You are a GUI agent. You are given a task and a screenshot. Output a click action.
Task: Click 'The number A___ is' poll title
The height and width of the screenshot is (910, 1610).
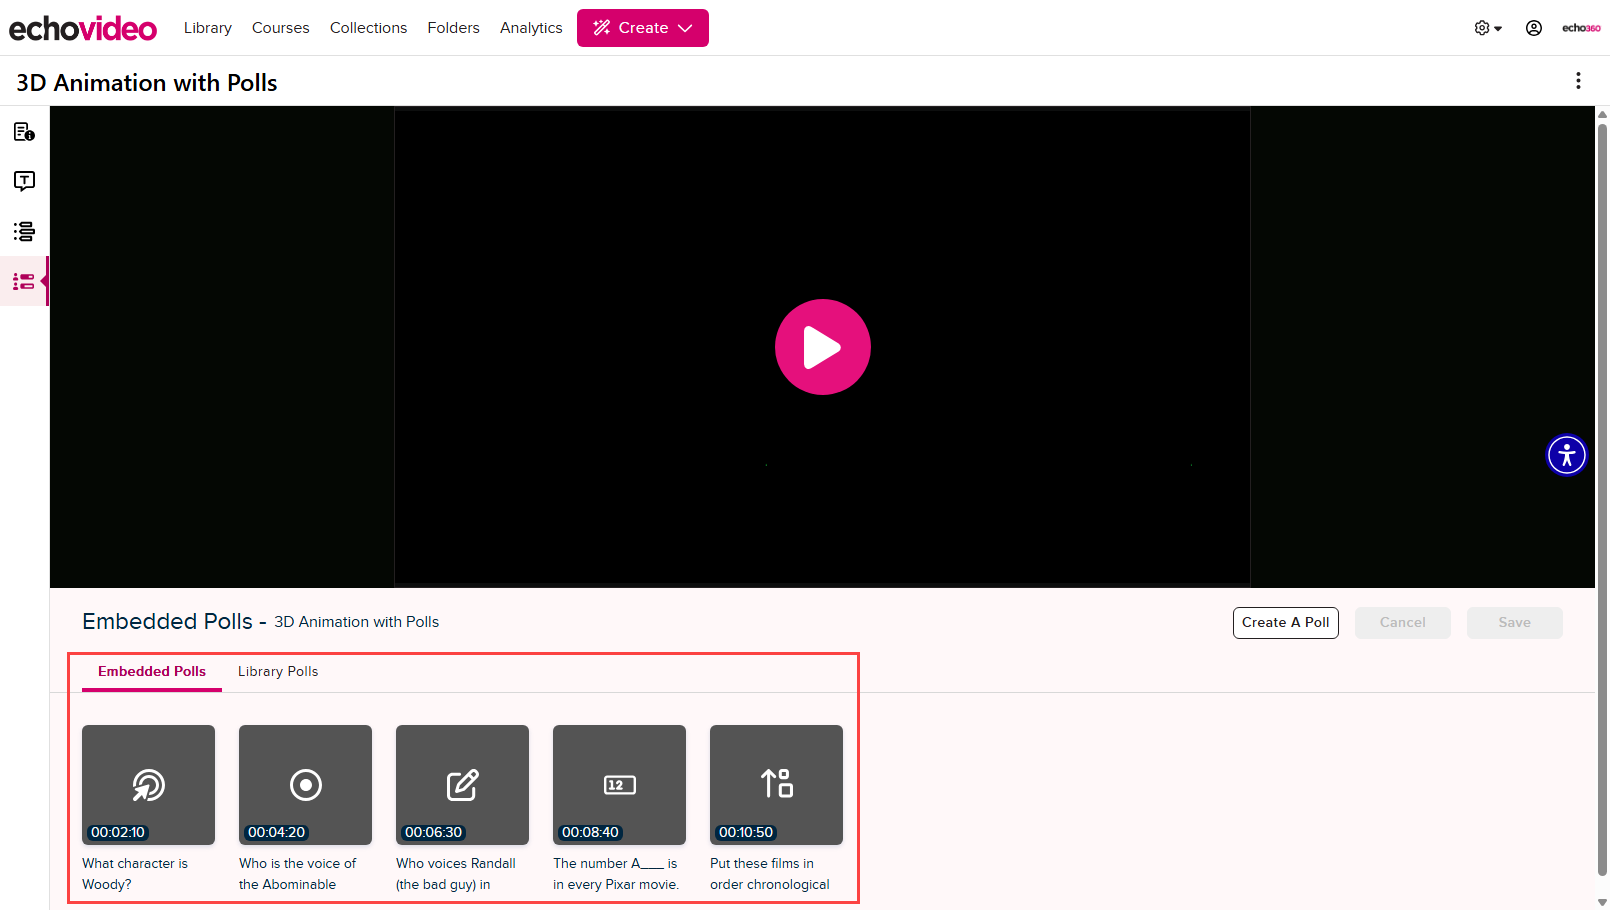pyautogui.click(x=616, y=874)
